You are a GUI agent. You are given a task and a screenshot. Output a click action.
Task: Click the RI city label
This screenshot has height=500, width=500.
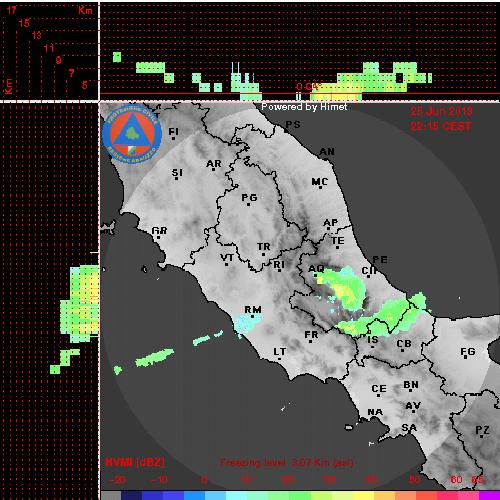pos(279,265)
